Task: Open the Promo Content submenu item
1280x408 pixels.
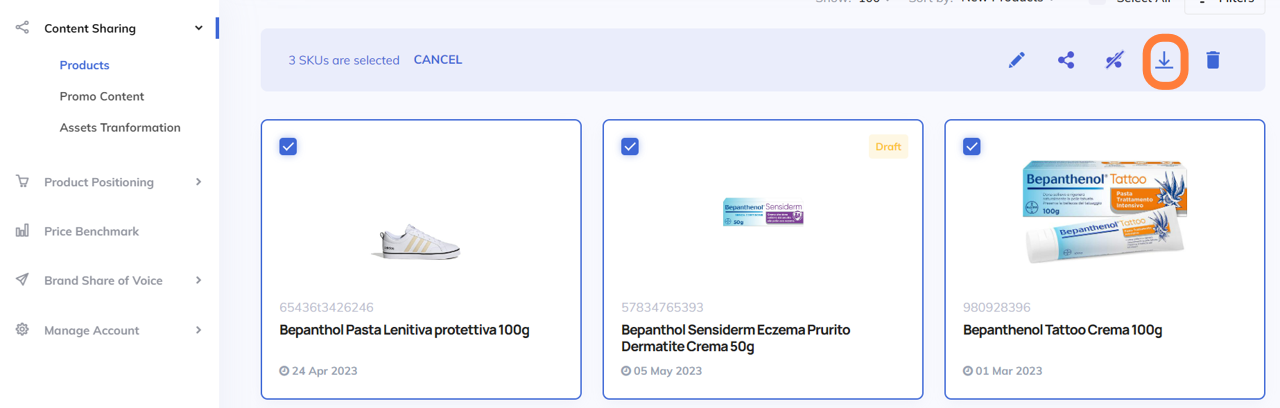Action: coord(102,96)
